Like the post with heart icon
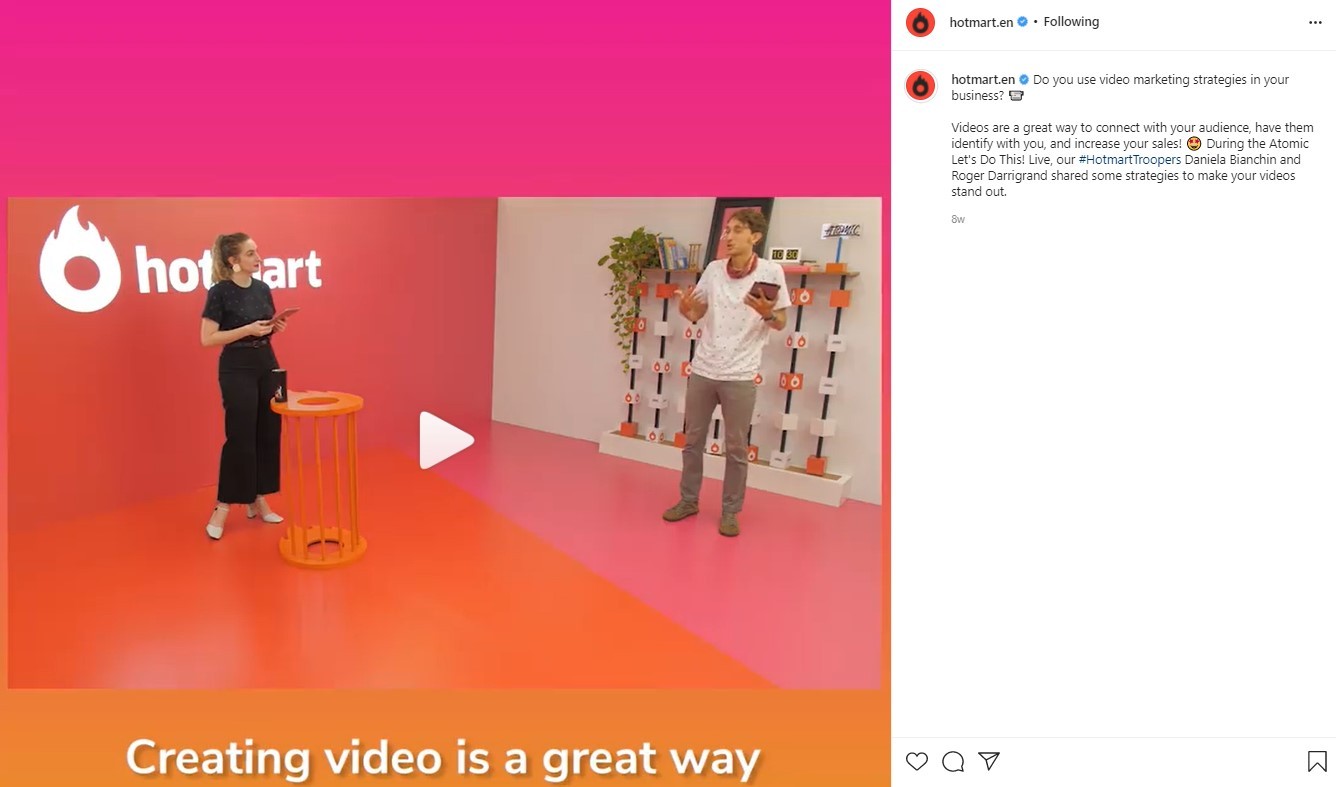The image size is (1336, 787). tap(917, 762)
